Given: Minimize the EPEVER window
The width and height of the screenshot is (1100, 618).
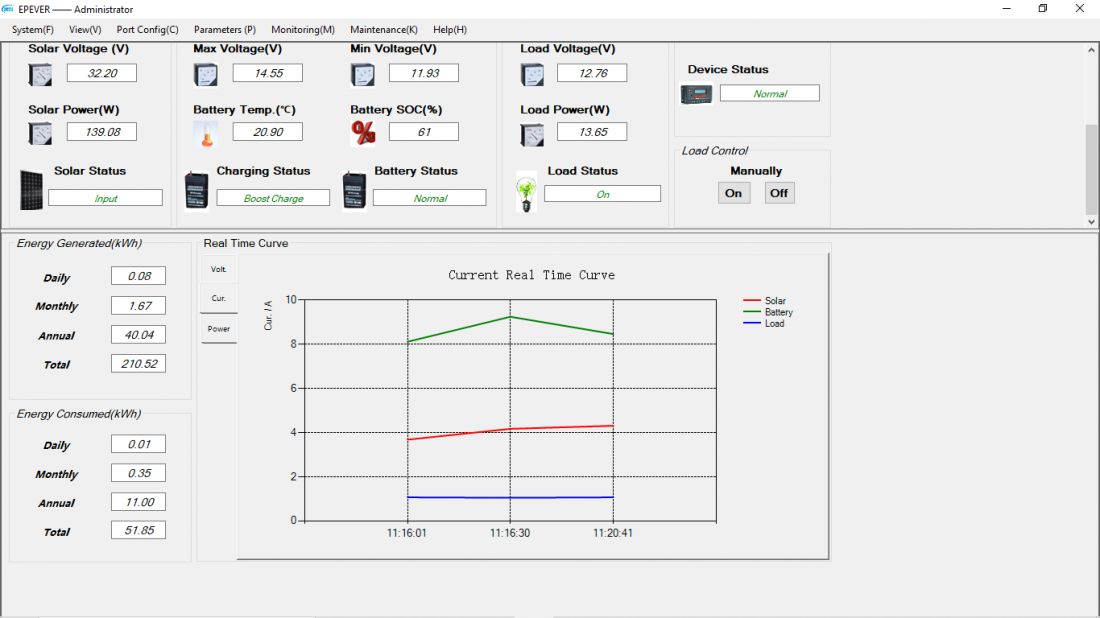Looking at the screenshot, I should pos(1007,8).
